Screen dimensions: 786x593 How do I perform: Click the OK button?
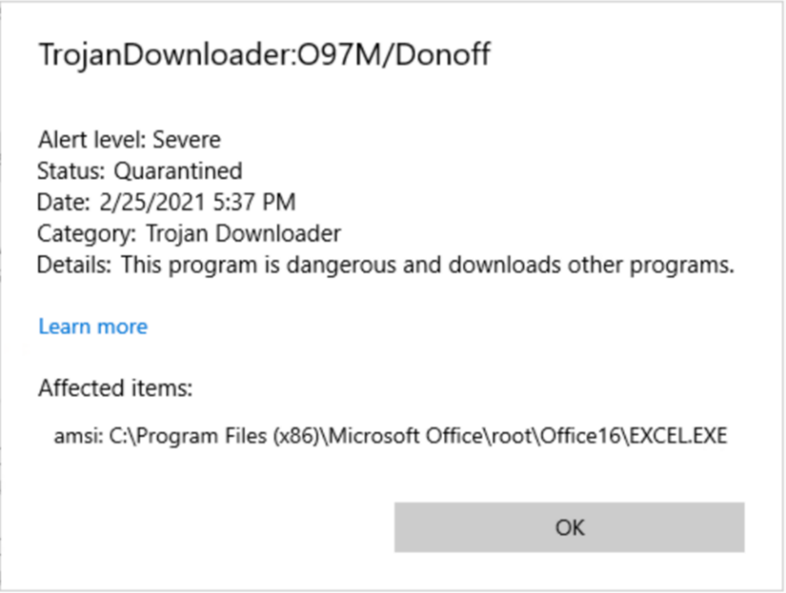tap(569, 527)
